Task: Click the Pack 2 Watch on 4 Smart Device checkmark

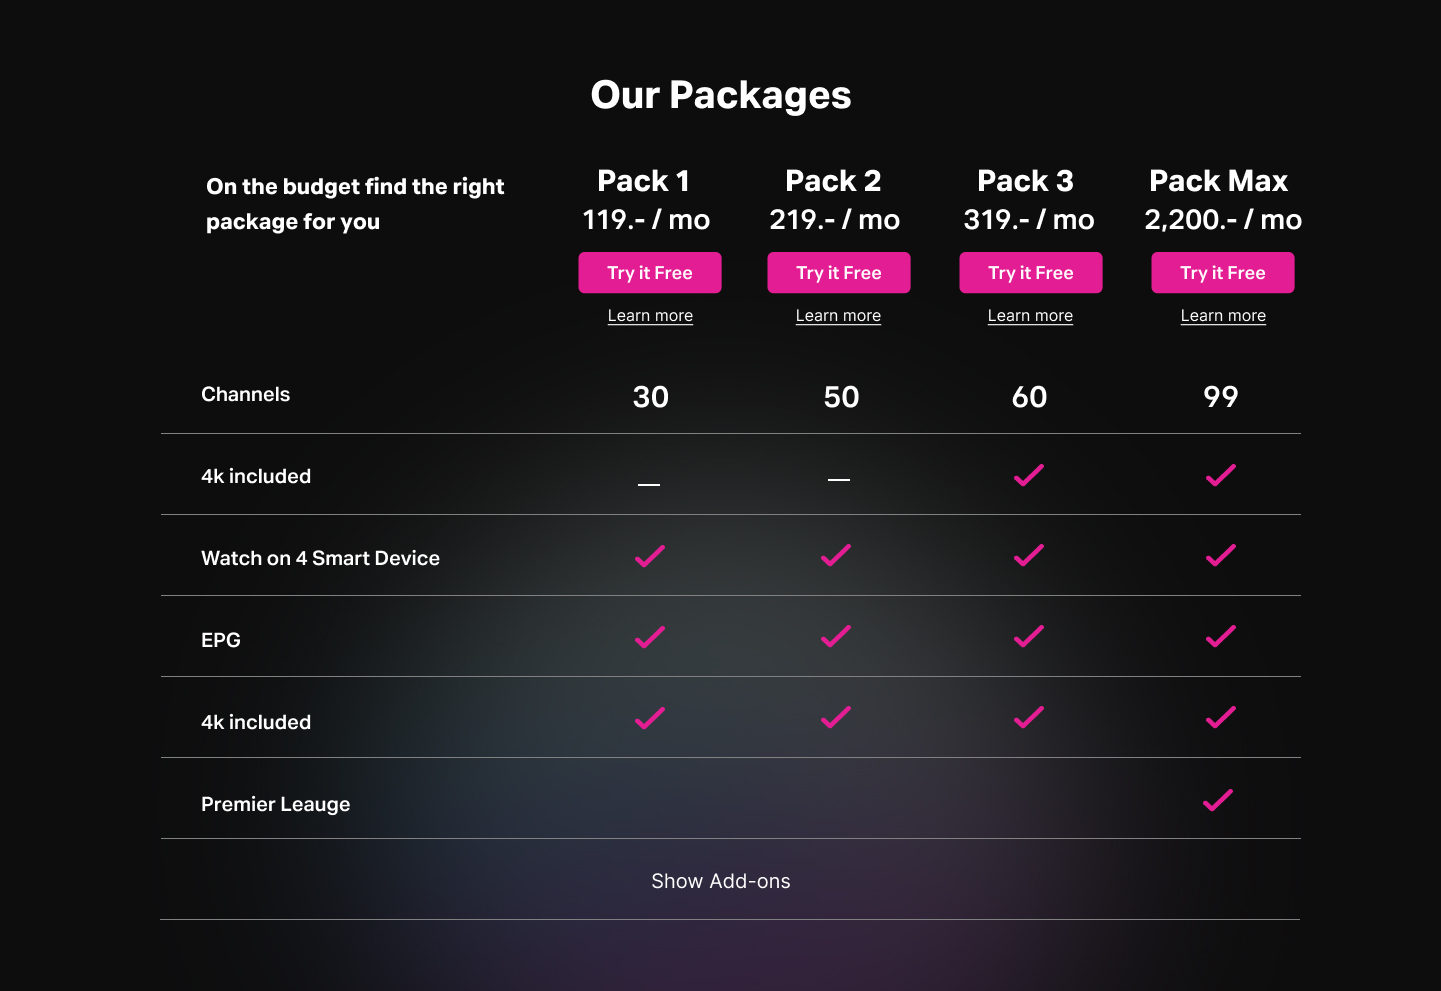Action: click(x=836, y=556)
